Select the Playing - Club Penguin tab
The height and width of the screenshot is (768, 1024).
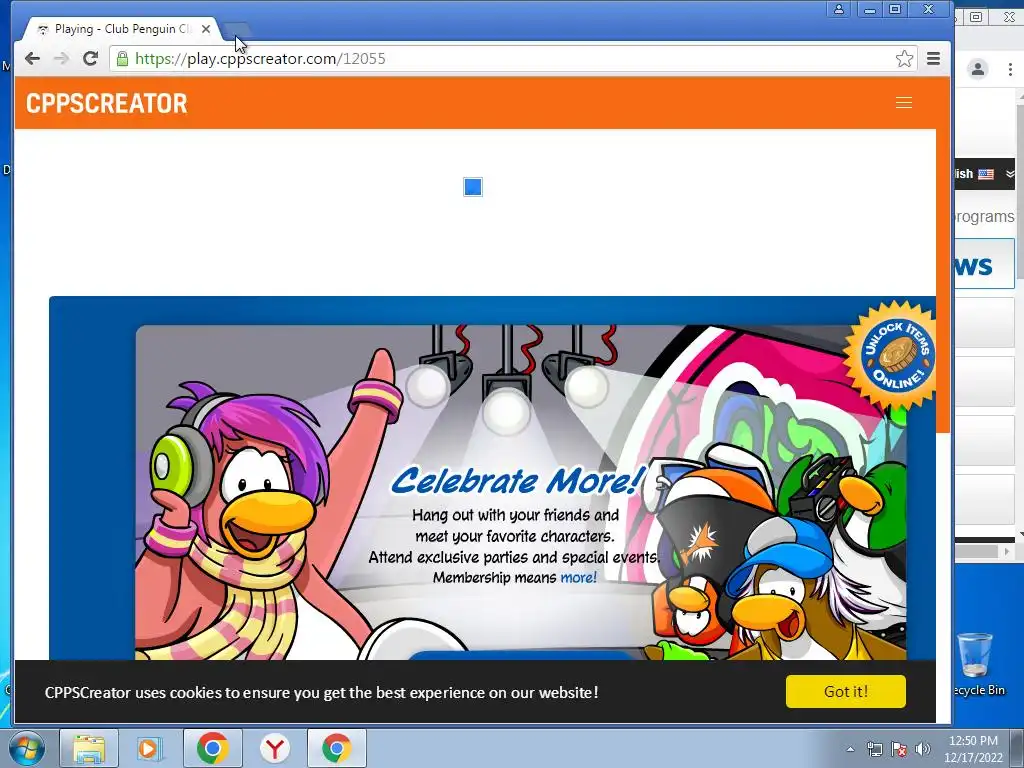pos(122,29)
